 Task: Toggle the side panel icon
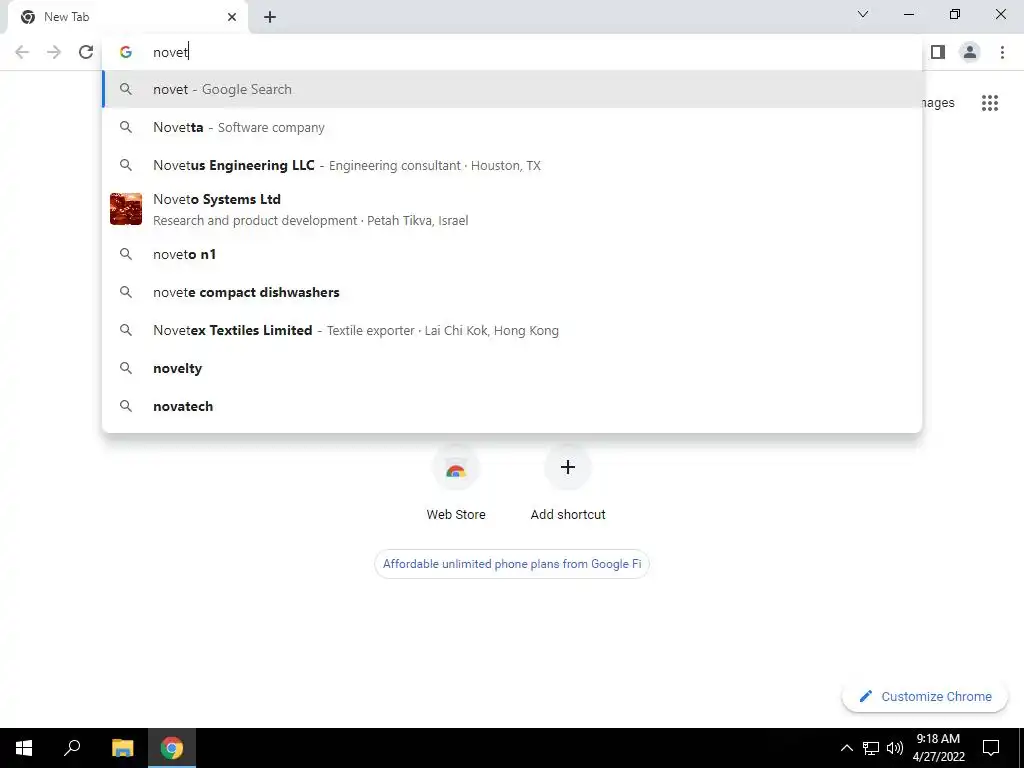click(938, 52)
